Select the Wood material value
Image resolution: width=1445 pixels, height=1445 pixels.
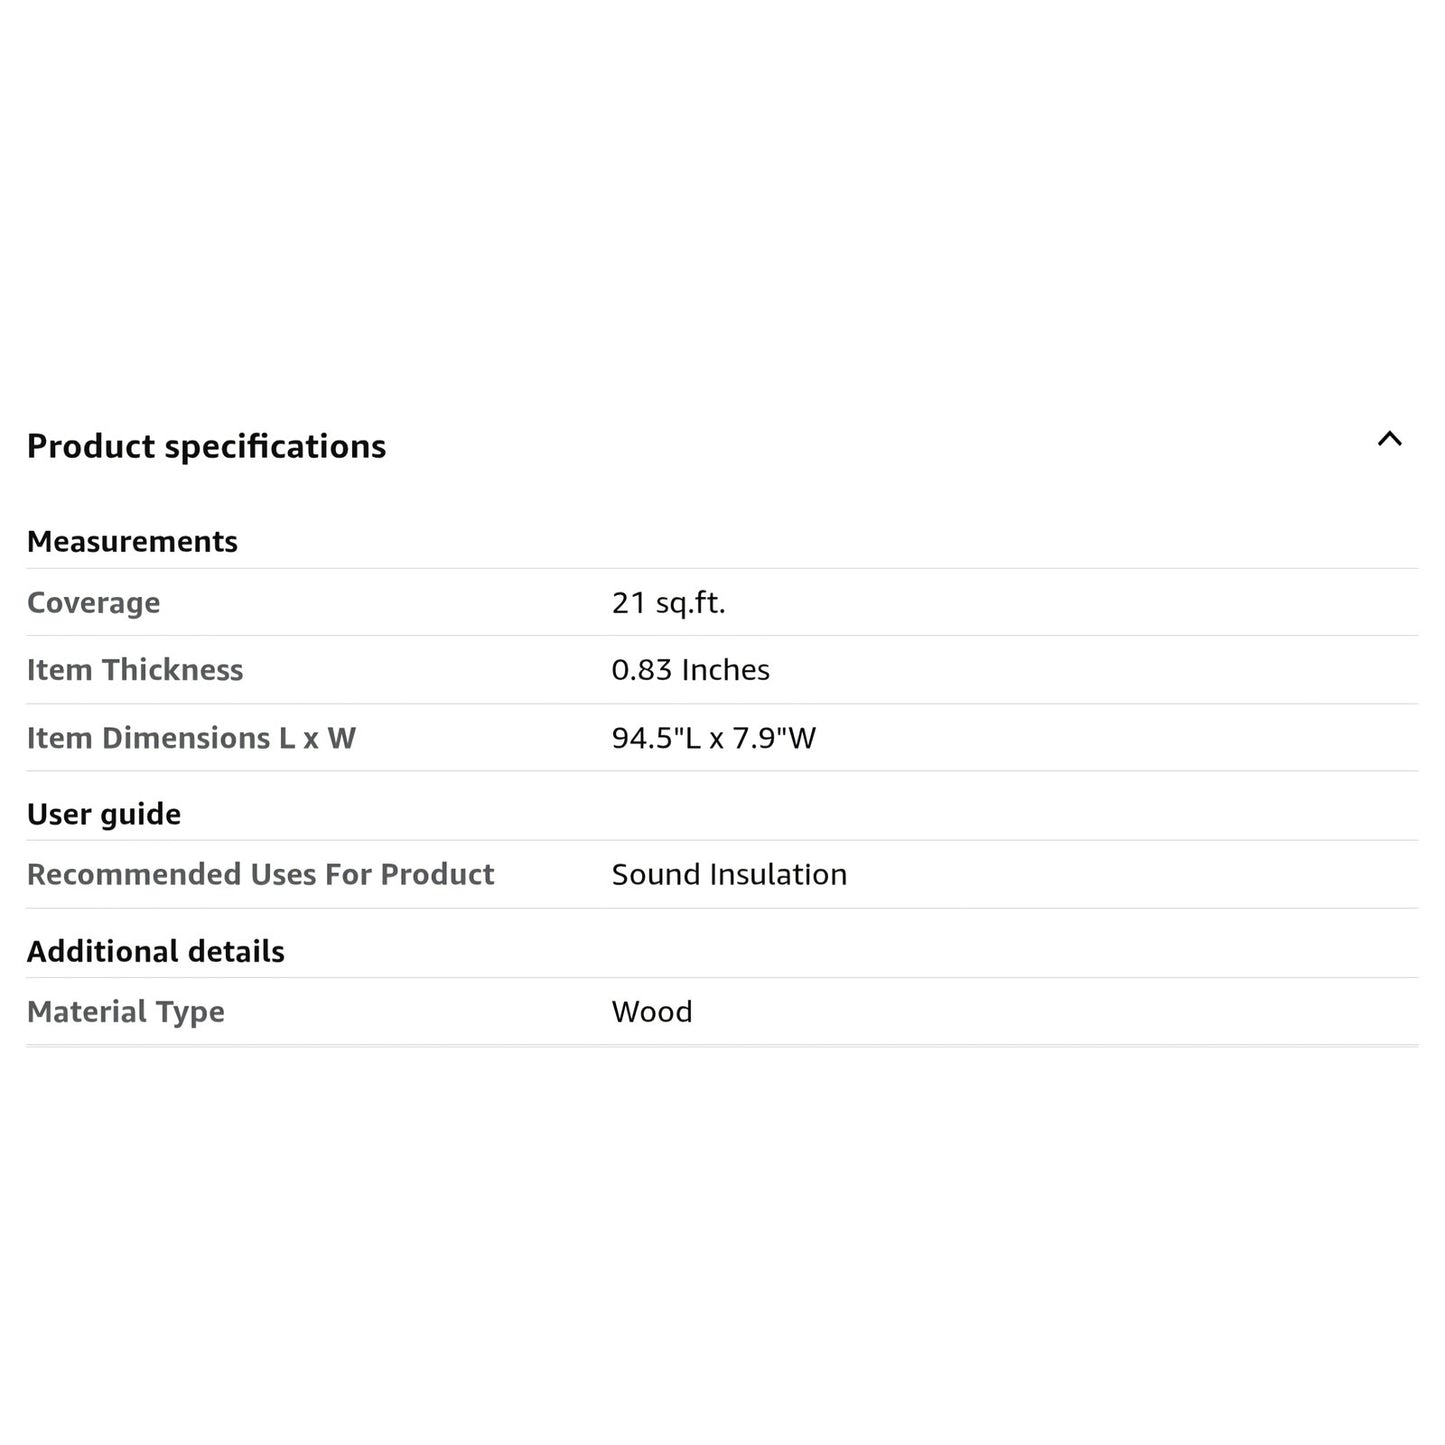click(652, 1012)
